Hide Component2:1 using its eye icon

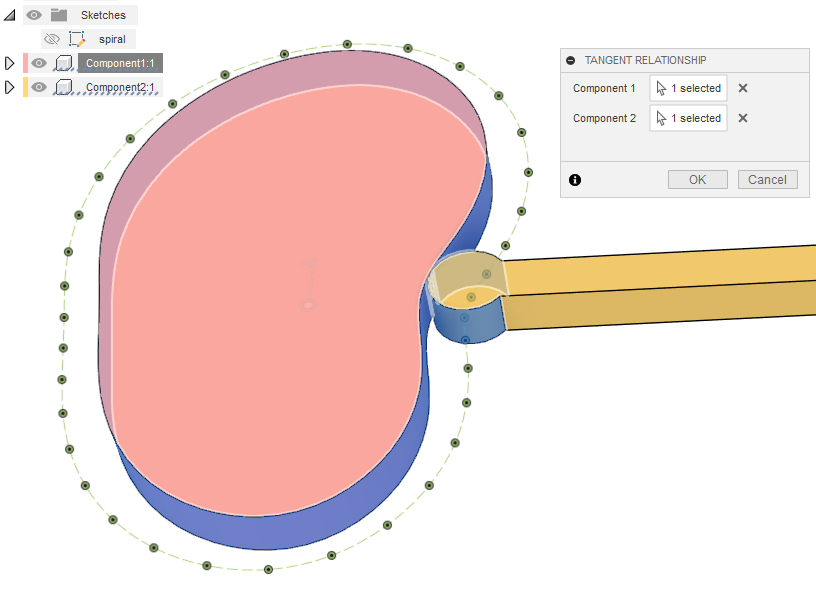tap(39, 87)
